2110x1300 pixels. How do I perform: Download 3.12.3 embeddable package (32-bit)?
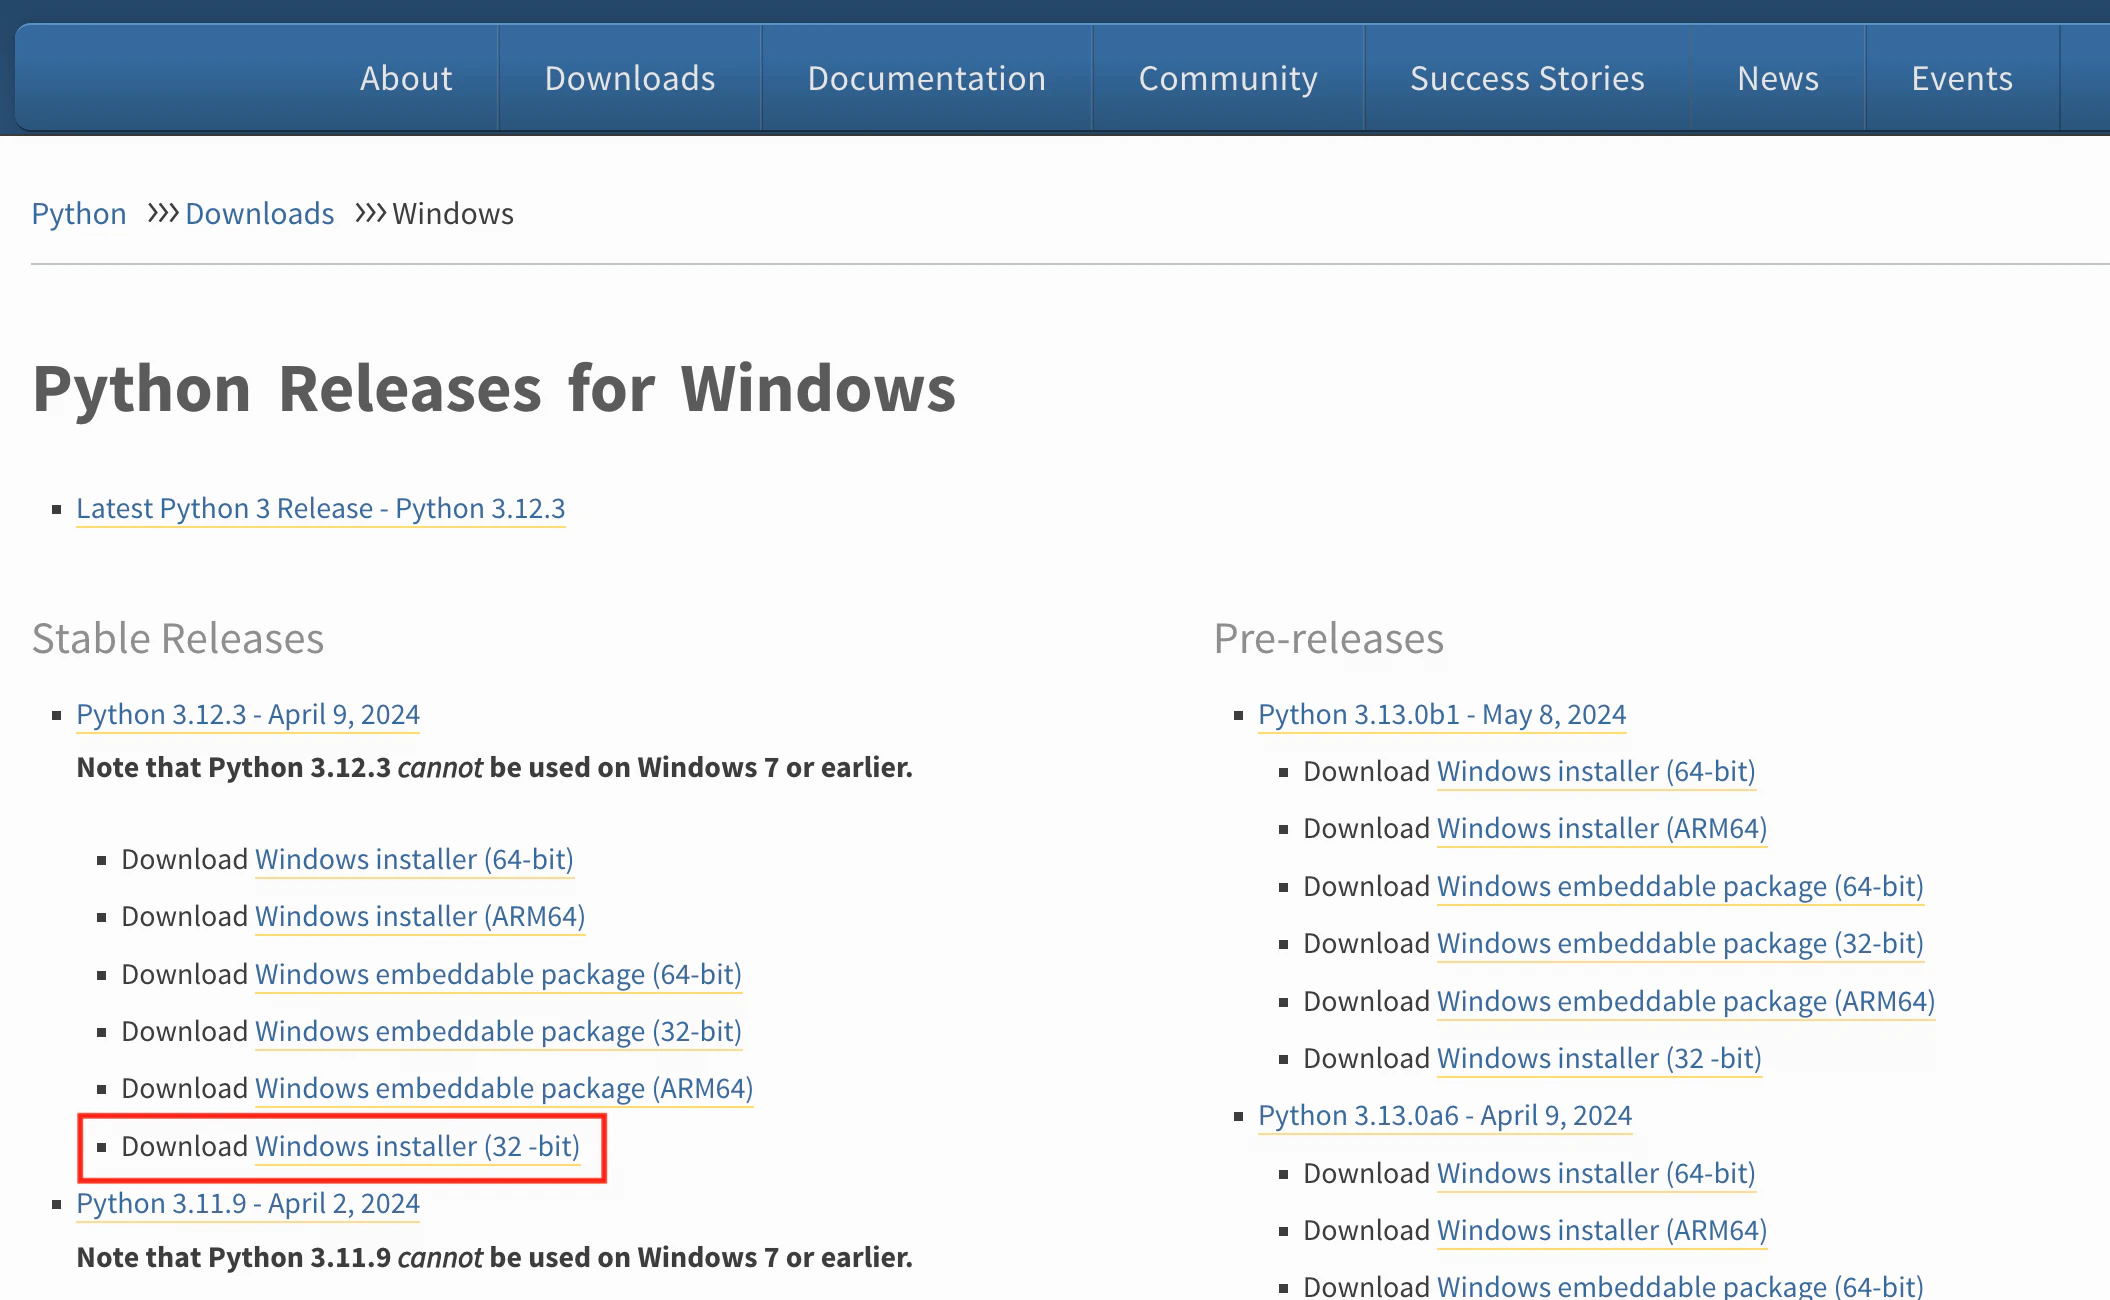click(498, 1032)
